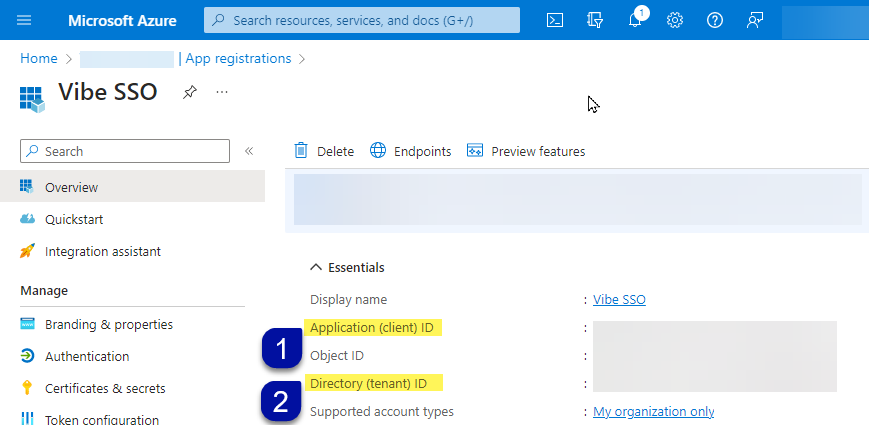Click the Microsoft Azure logo text
This screenshot has width=869, height=425.
point(122,21)
